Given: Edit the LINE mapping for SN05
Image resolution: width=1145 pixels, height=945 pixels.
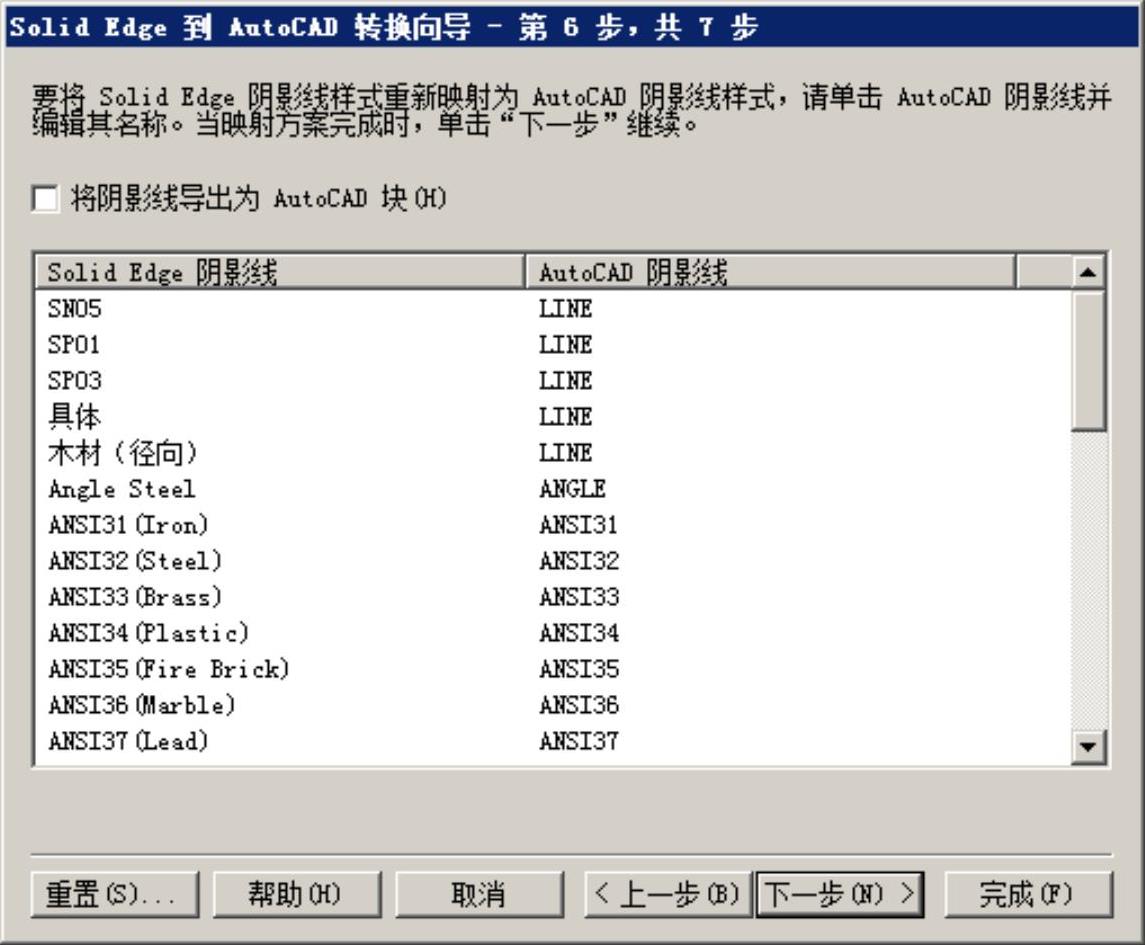Looking at the screenshot, I should [x=565, y=309].
